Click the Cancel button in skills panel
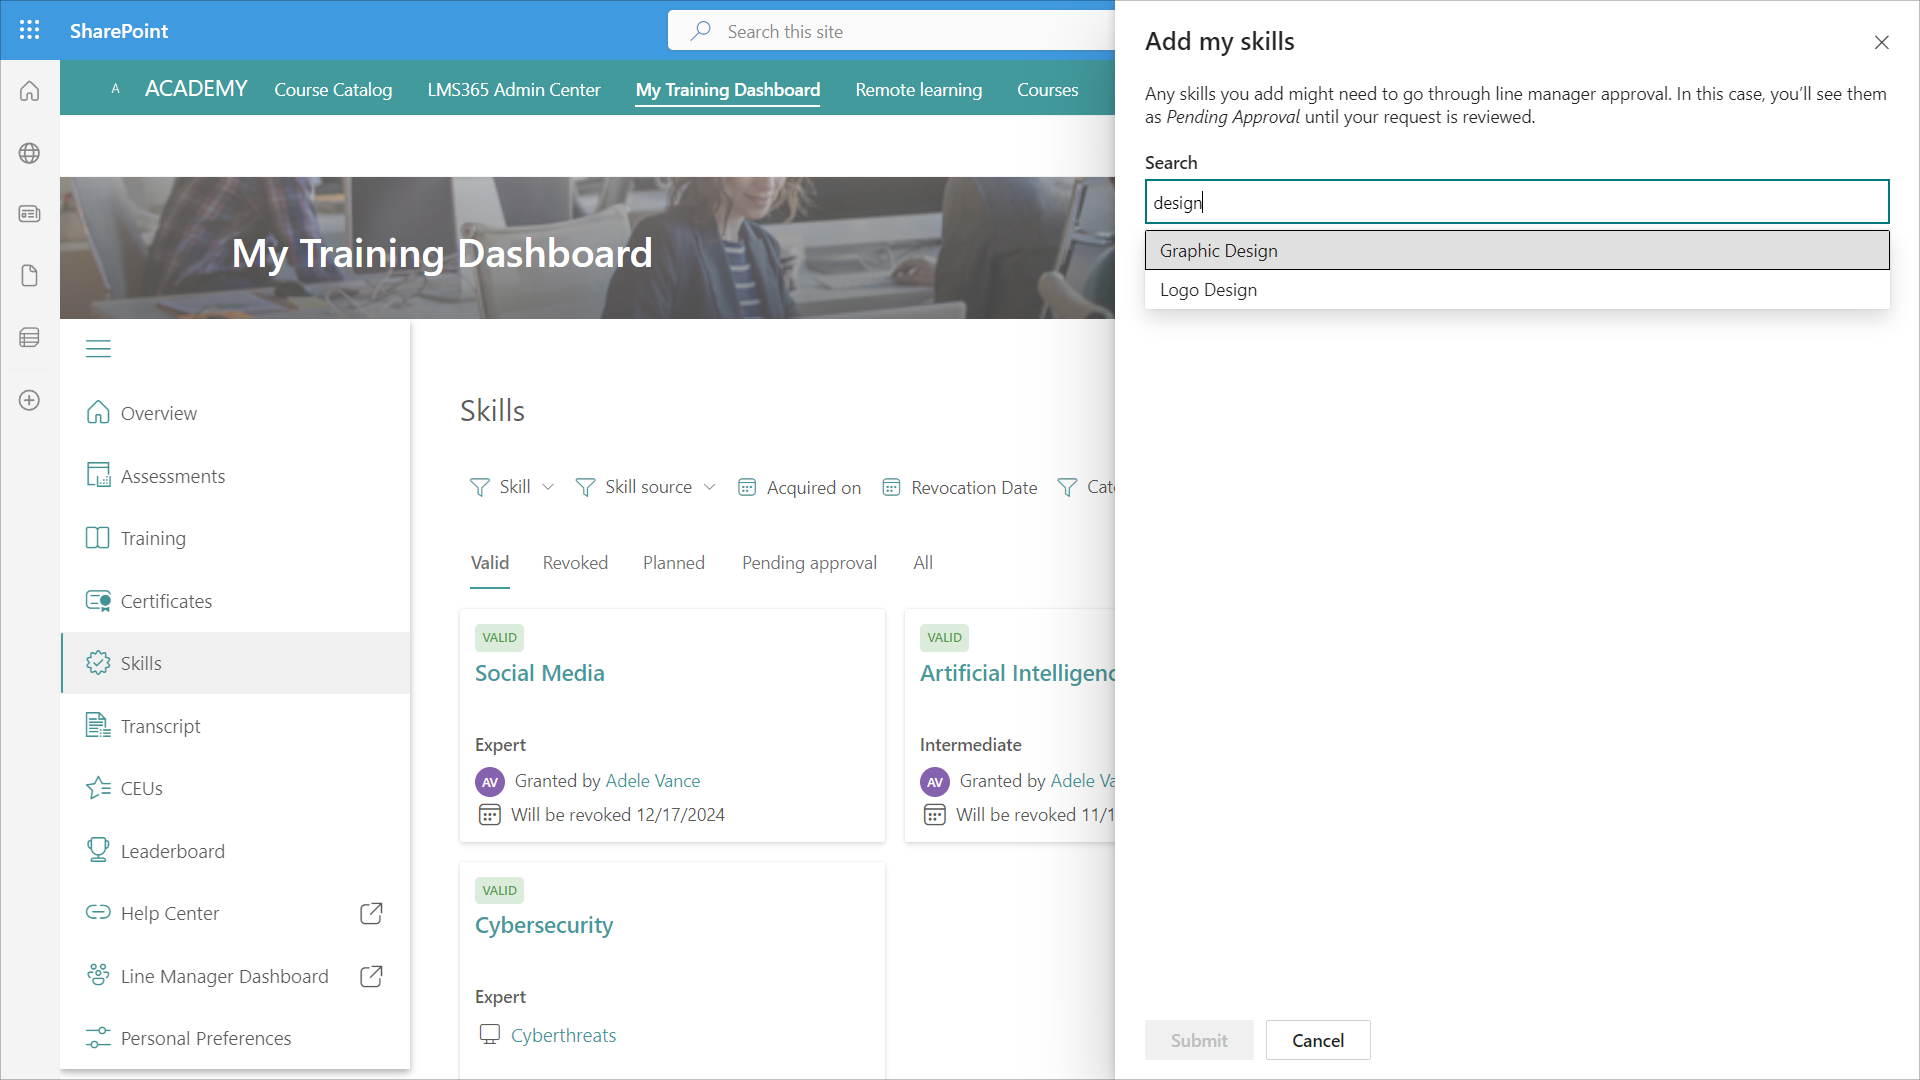 click(1317, 1040)
